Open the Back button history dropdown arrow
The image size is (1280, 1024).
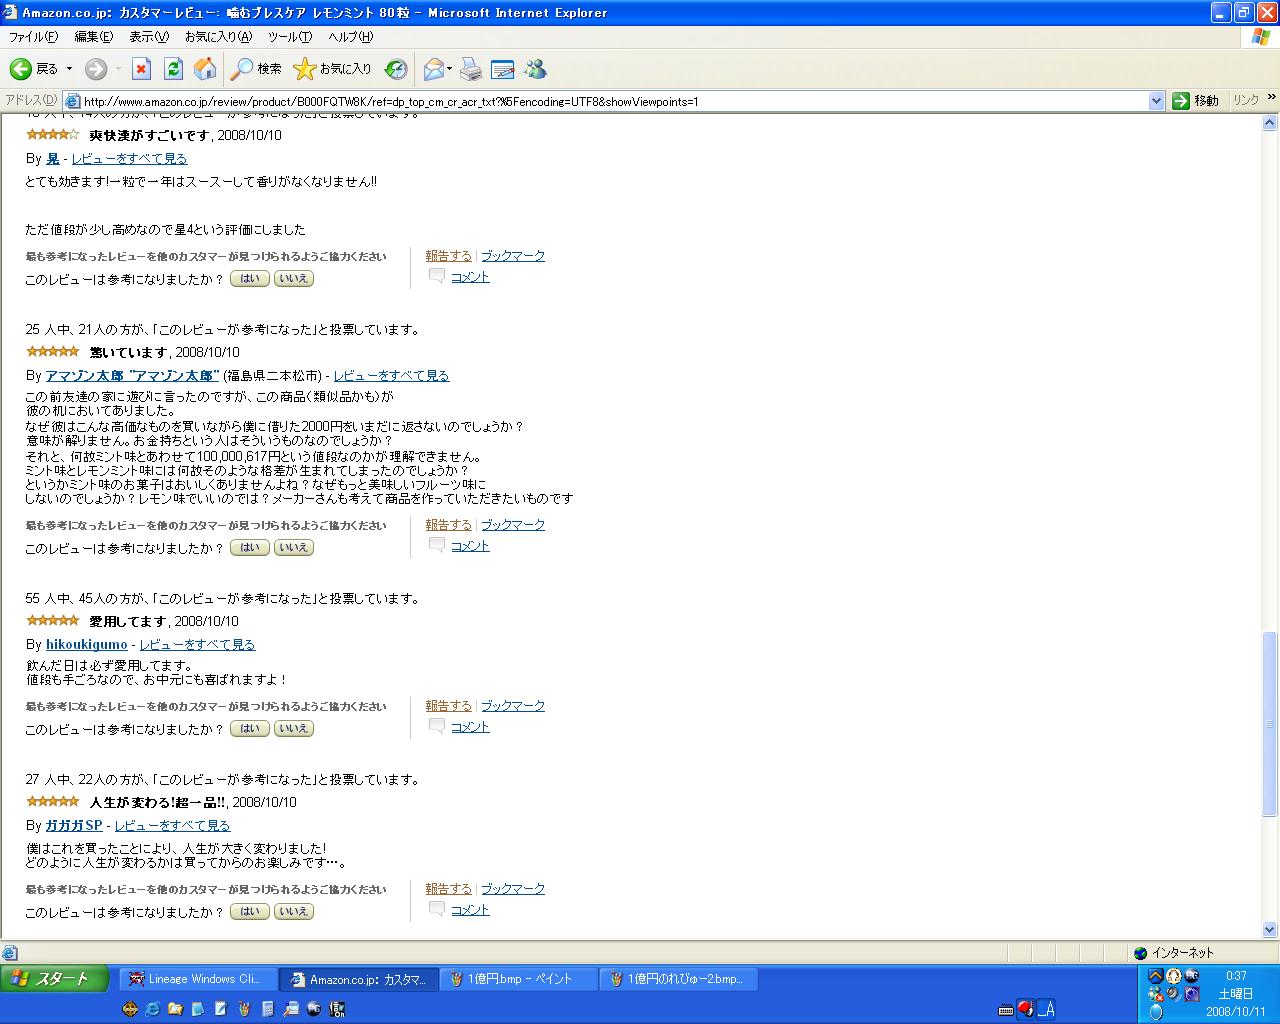tap(69, 69)
